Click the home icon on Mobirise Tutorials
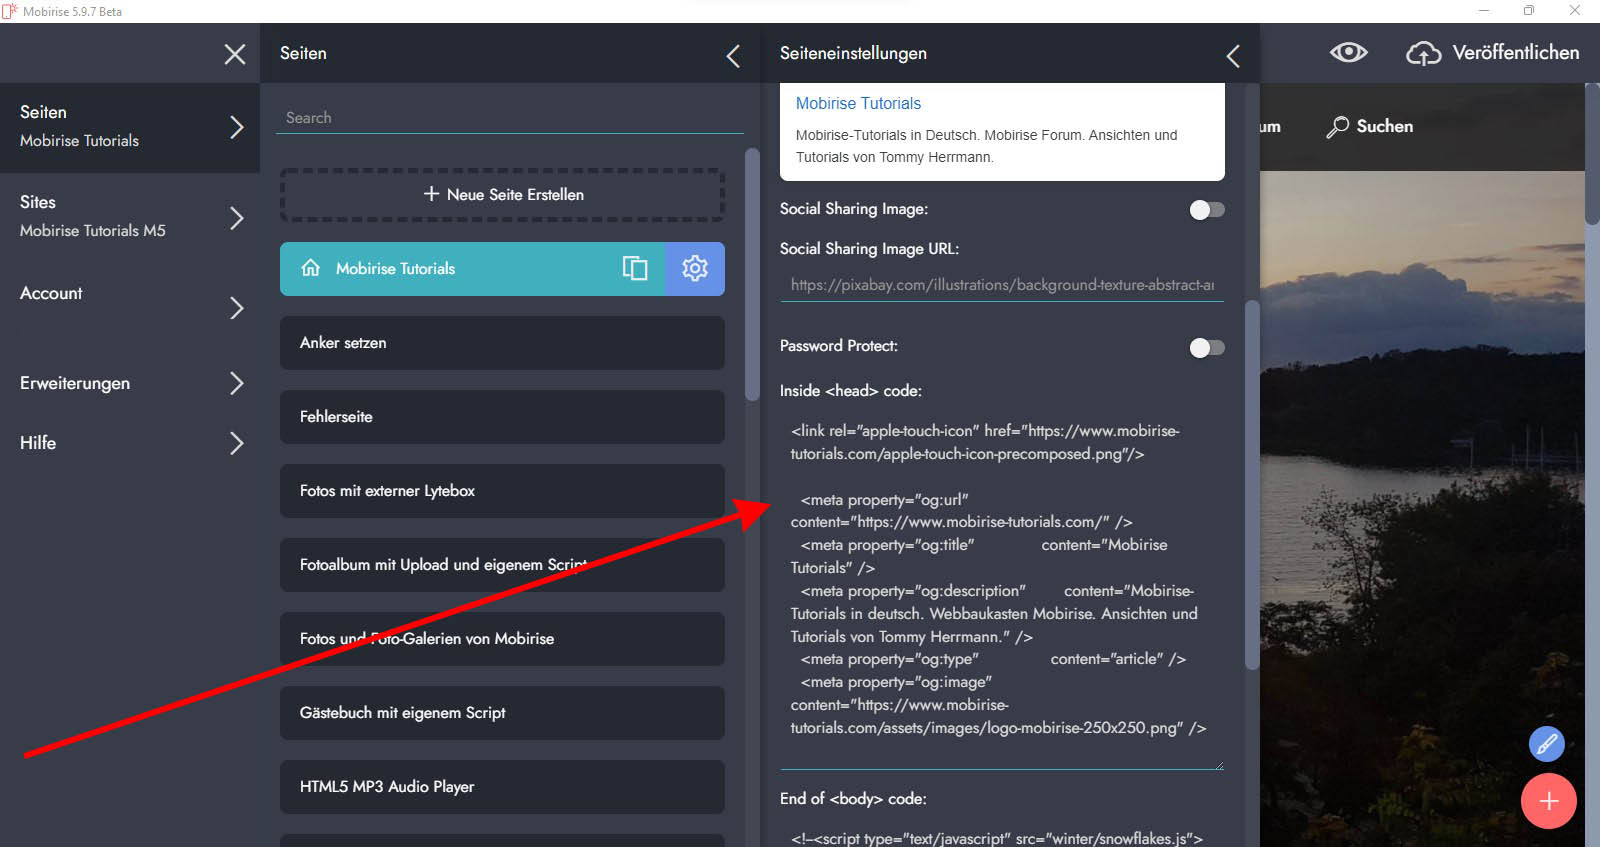Image resolution: width=1600 pixels, height=847 pixels. tap(311, 268)
